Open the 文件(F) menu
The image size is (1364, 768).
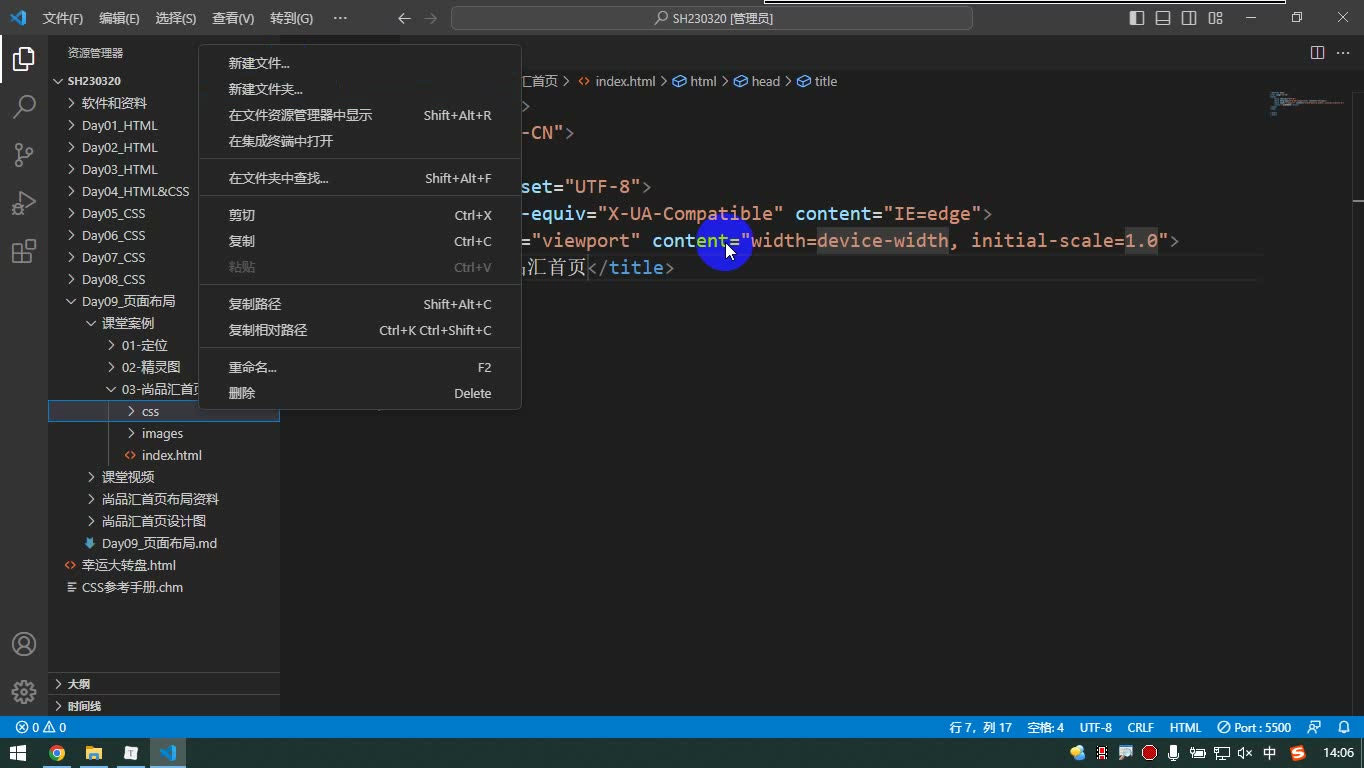63,18
